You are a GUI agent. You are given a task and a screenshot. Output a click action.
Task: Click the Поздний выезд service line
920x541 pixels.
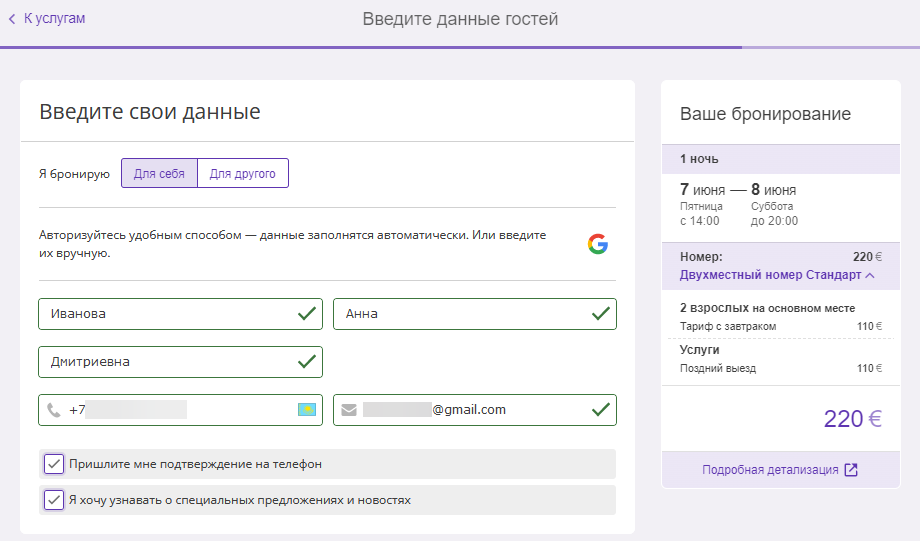[x=780, y=368]
